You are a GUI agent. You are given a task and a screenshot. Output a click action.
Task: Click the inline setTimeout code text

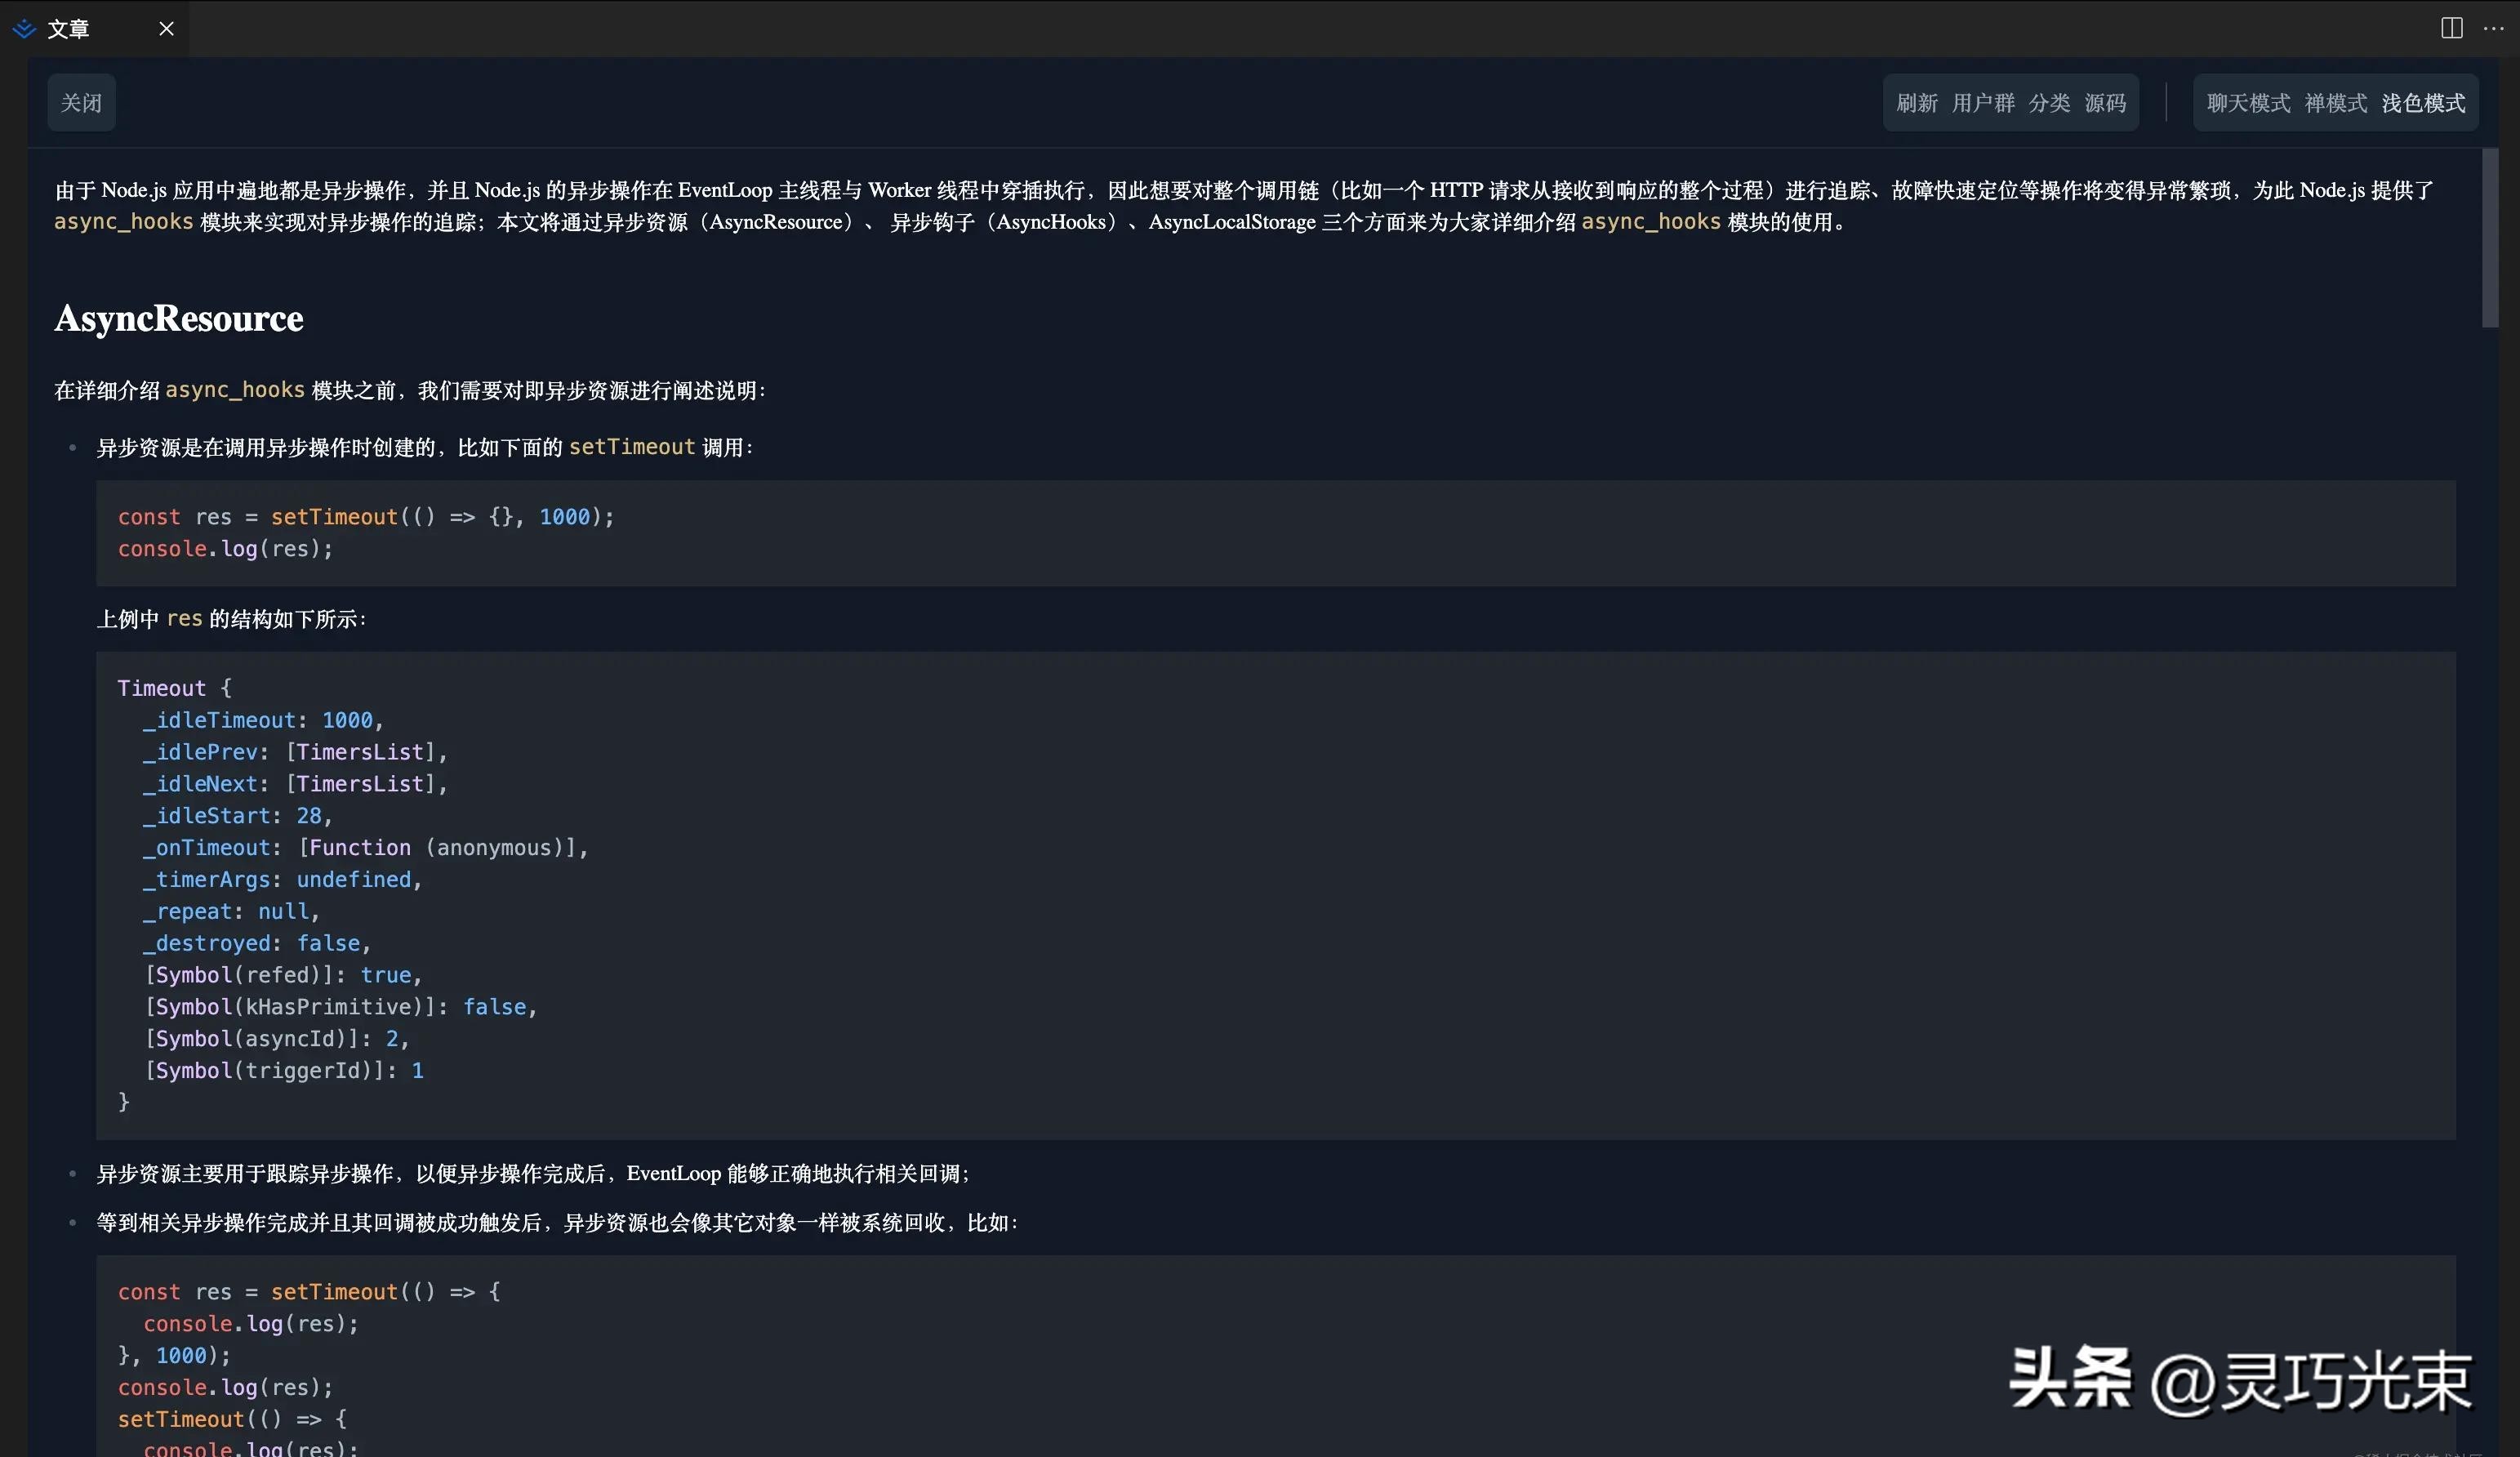click(631, 446)
